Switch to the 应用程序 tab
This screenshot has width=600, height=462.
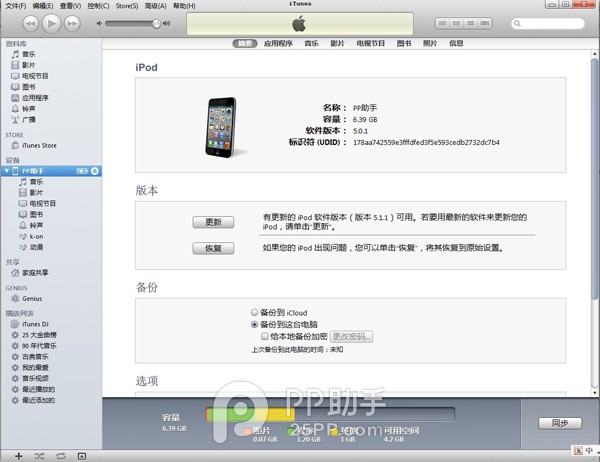click(278, 43)
